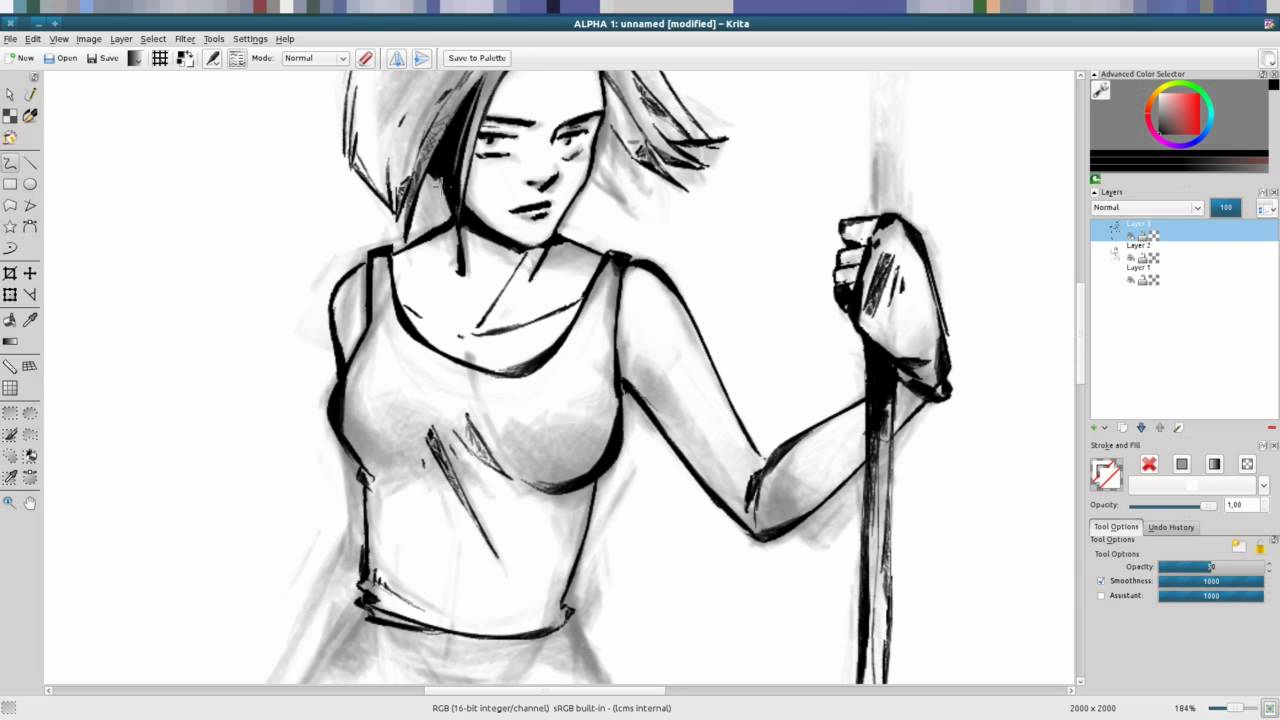Enable the Assistant checkbox in Tool Options
The height and width of the screenshot is (720, 1280).
[1101, 595]
